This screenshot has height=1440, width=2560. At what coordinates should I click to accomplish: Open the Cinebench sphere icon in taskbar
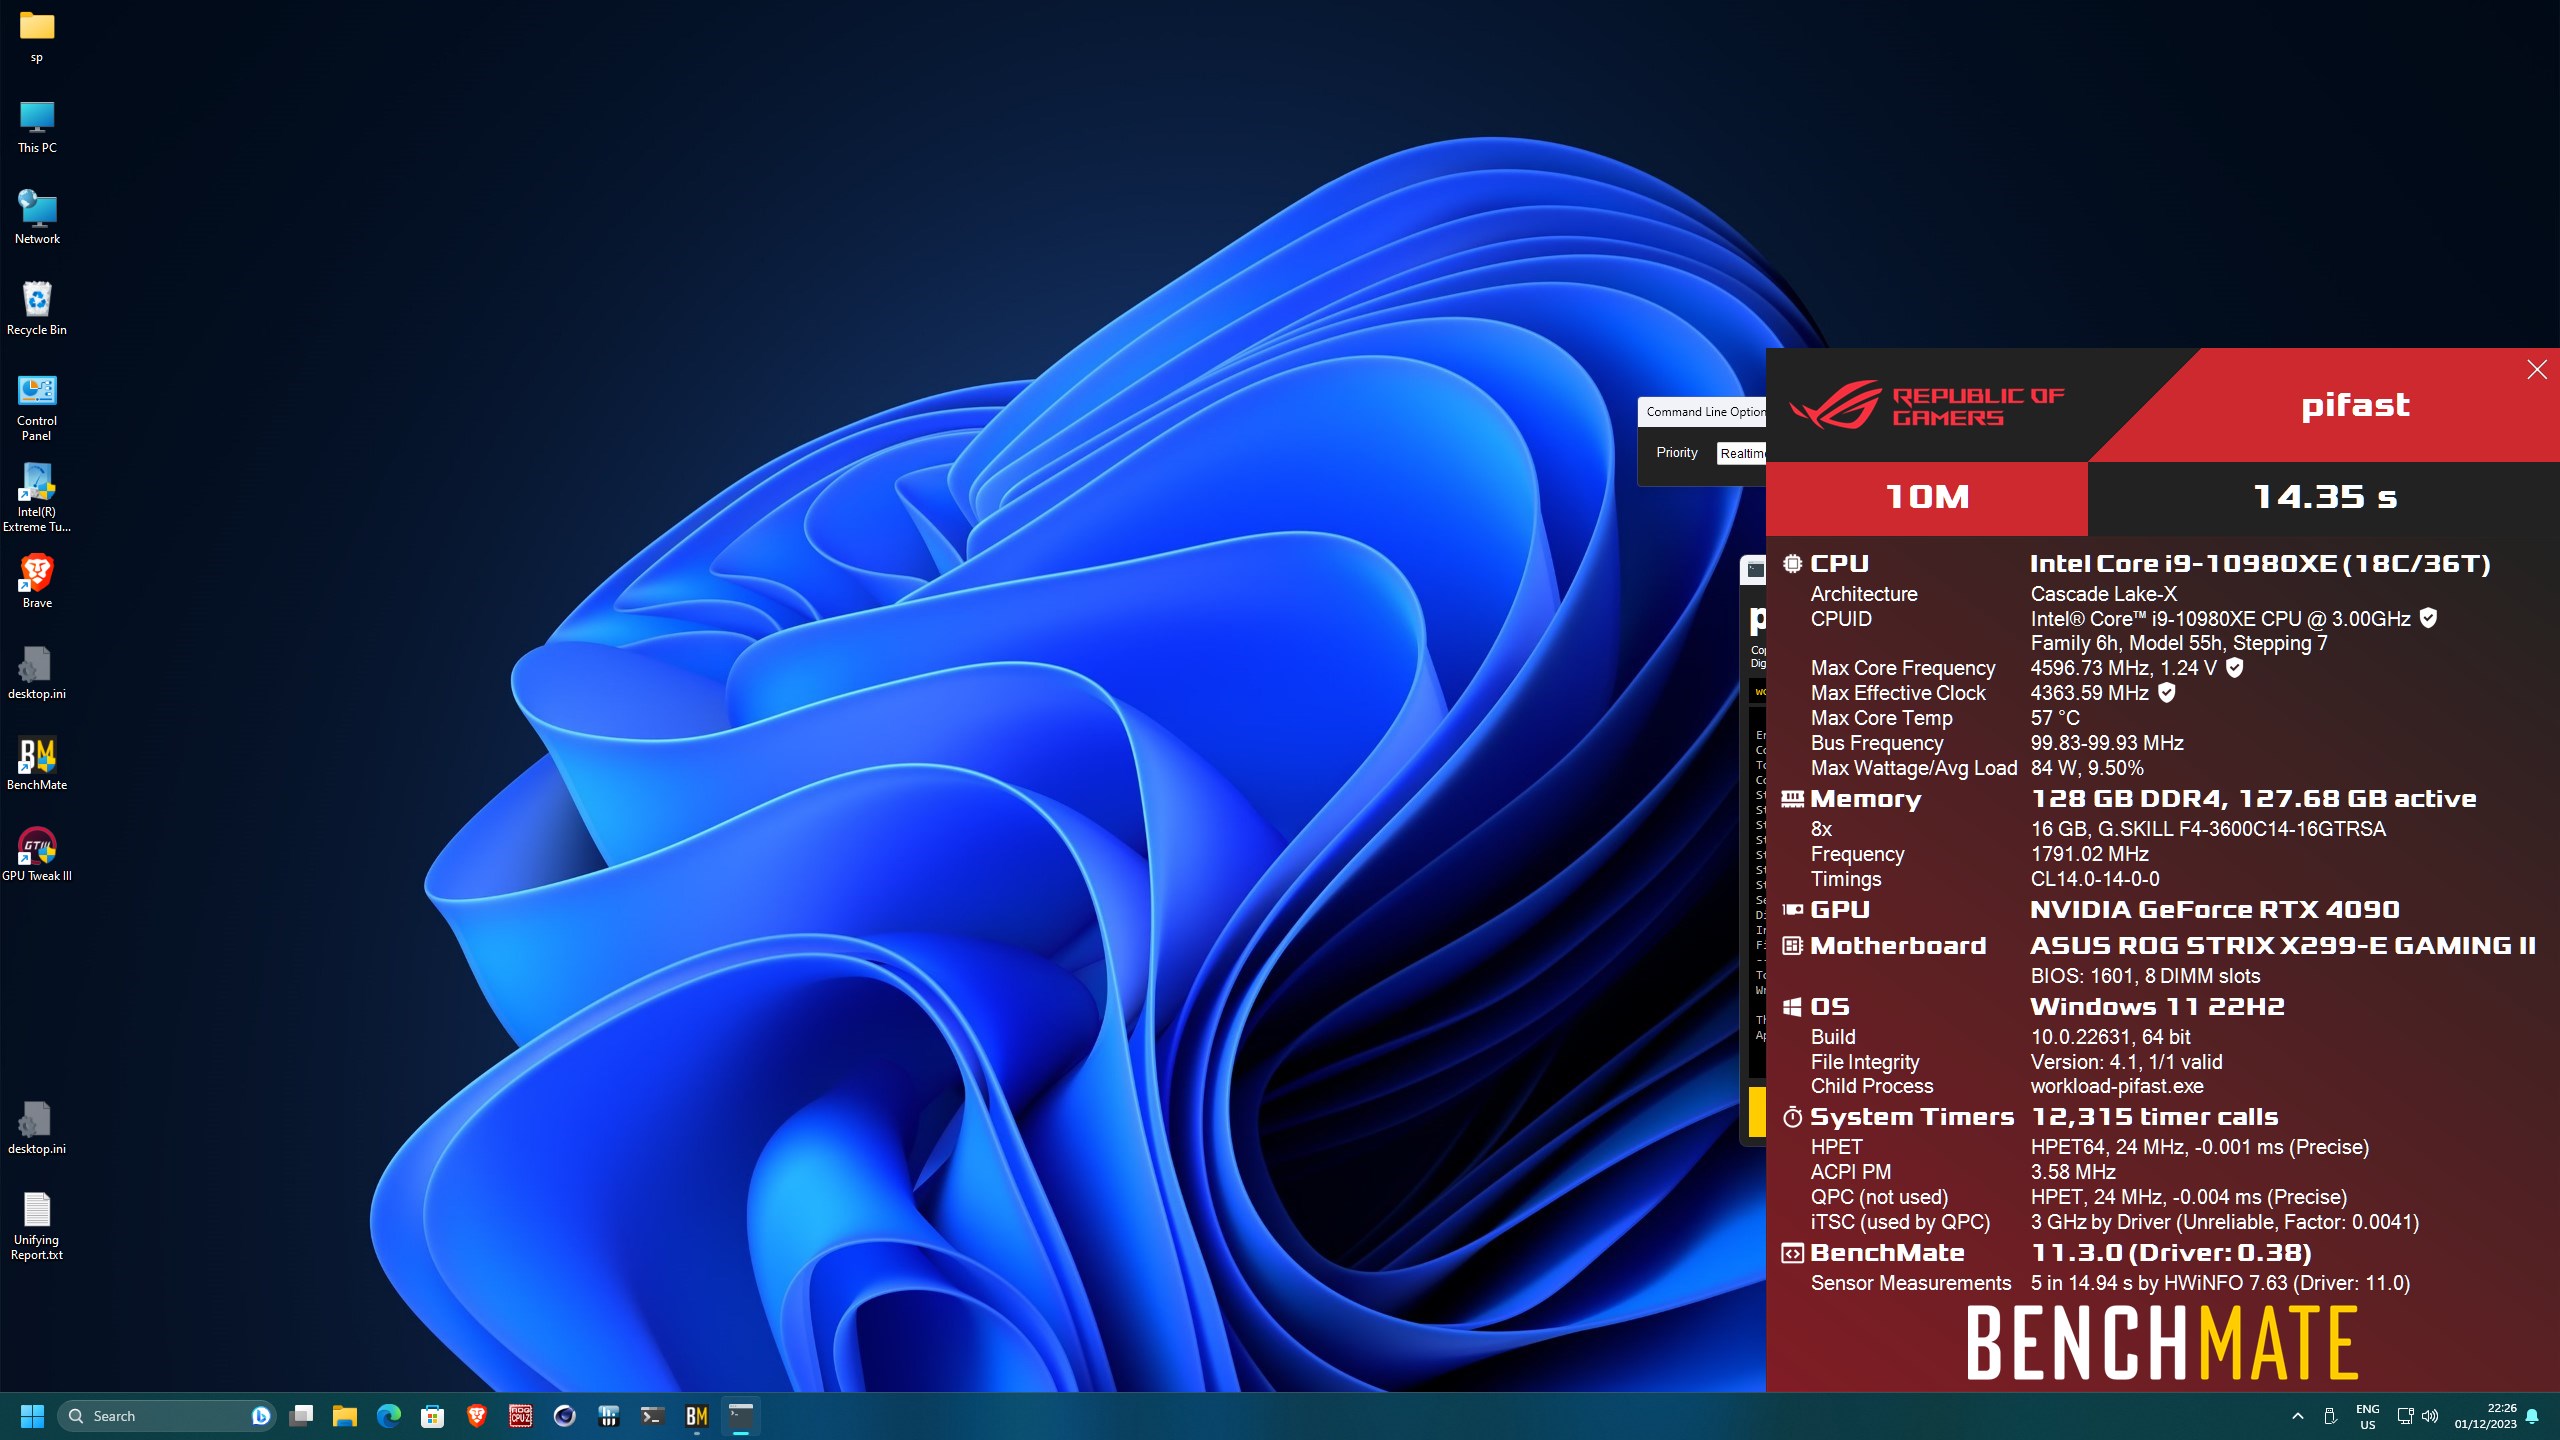pos(565,1416)
